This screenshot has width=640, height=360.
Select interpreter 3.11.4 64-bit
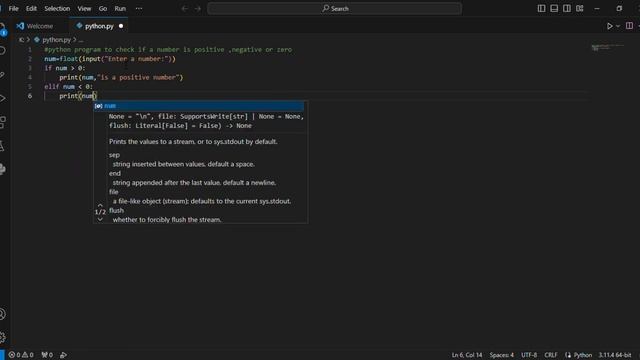coord(615,355)
